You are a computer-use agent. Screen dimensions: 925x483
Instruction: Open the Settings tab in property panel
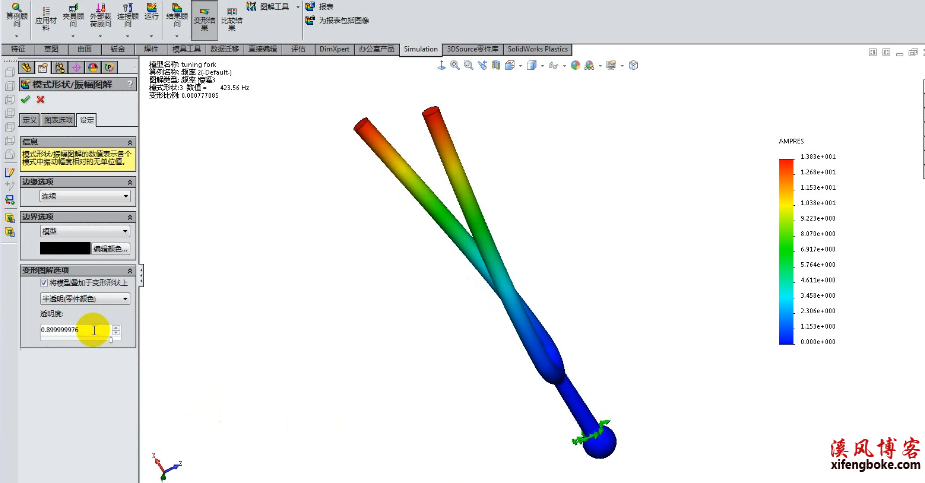[x=87, y=120]
